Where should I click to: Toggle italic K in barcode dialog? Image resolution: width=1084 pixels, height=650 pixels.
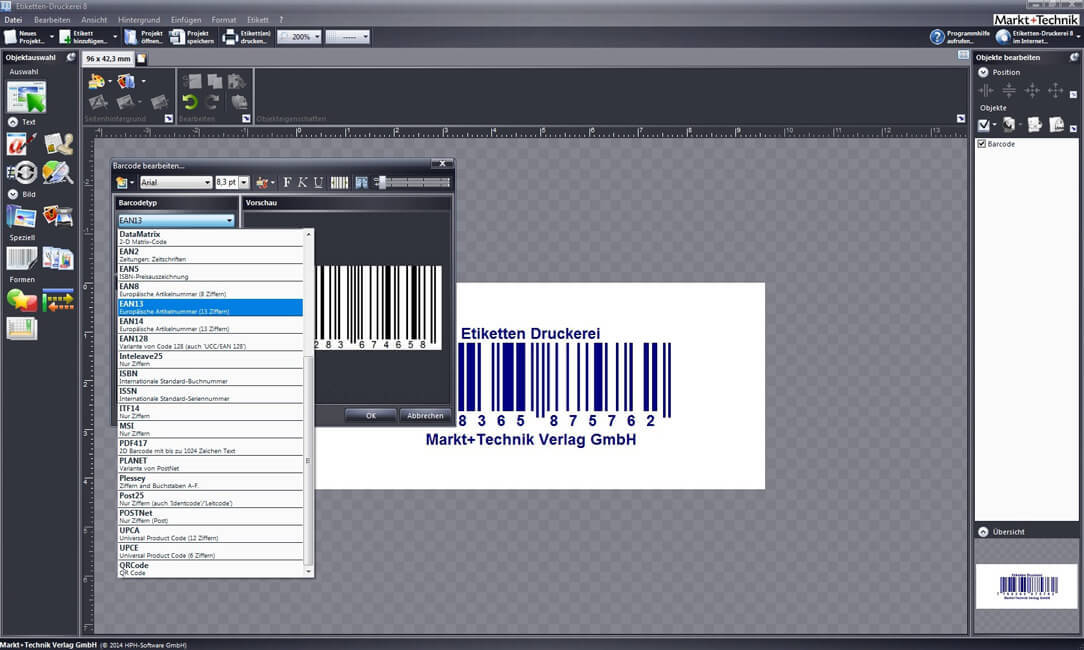coord(302,182)
